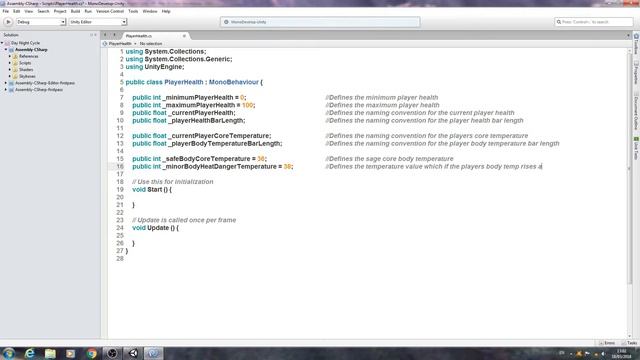Open the PlayerHealth class breadcrumb dropdown

[x=120, y=44]
